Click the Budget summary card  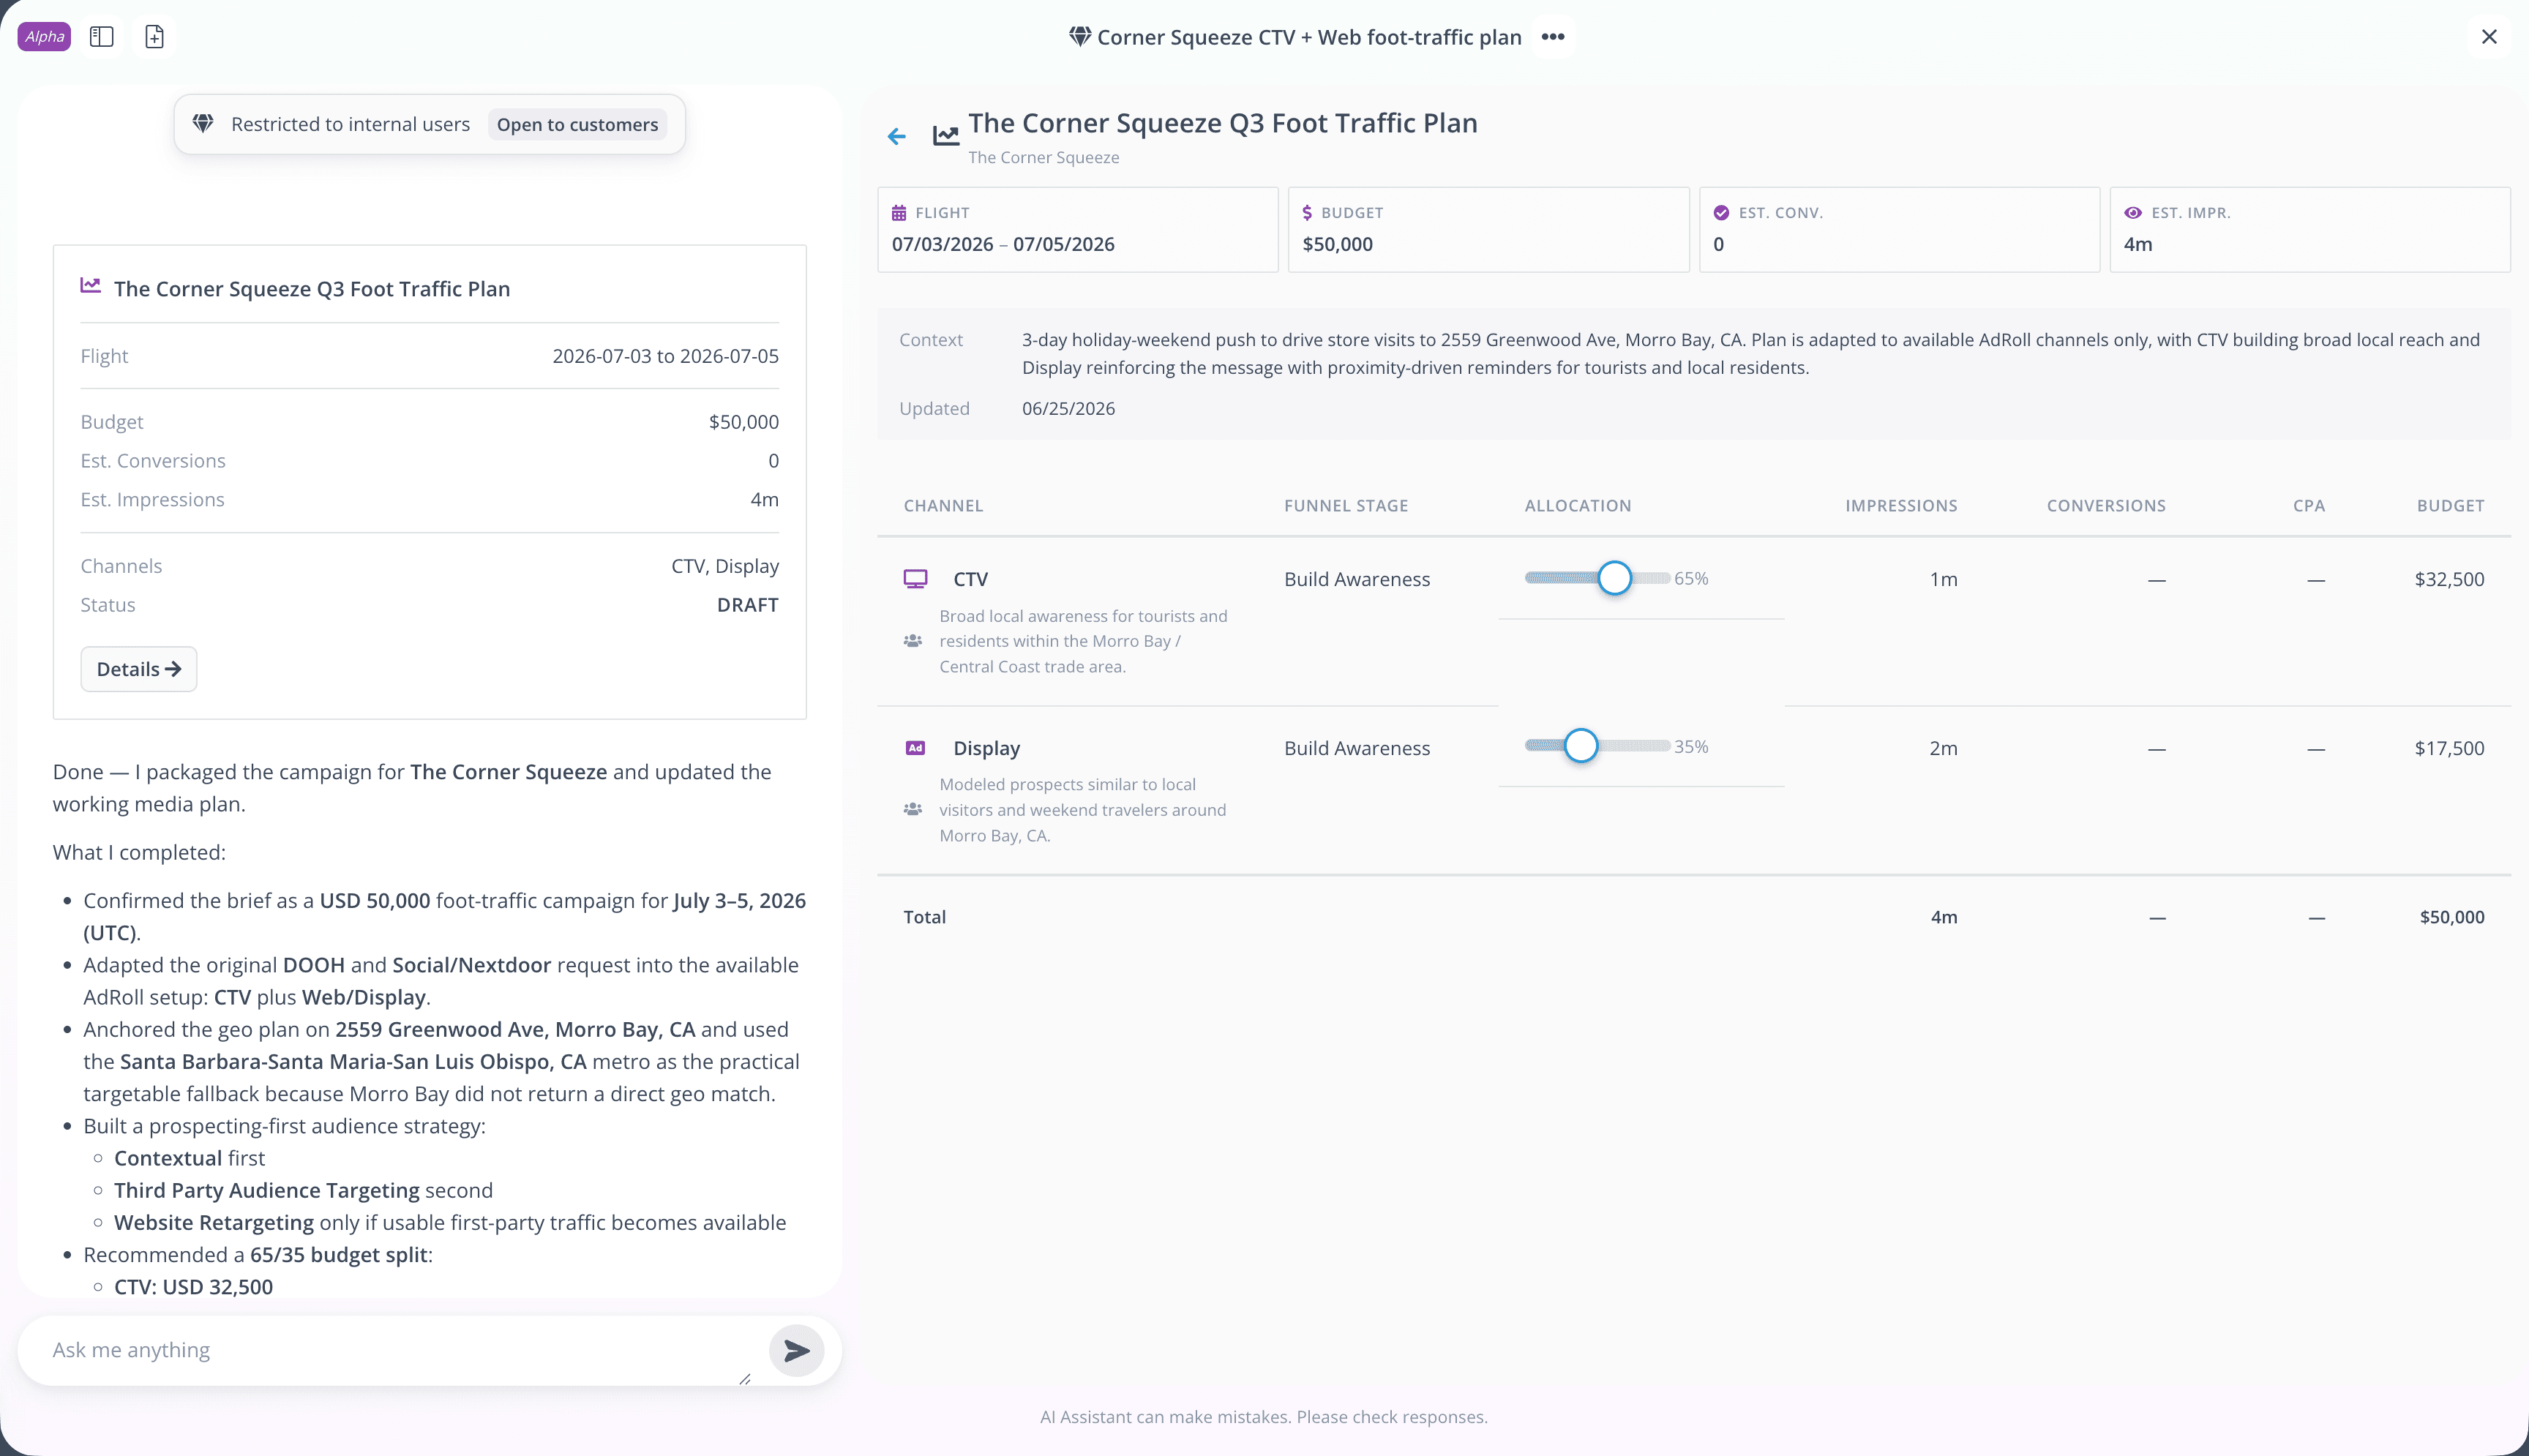point(1489,229)
